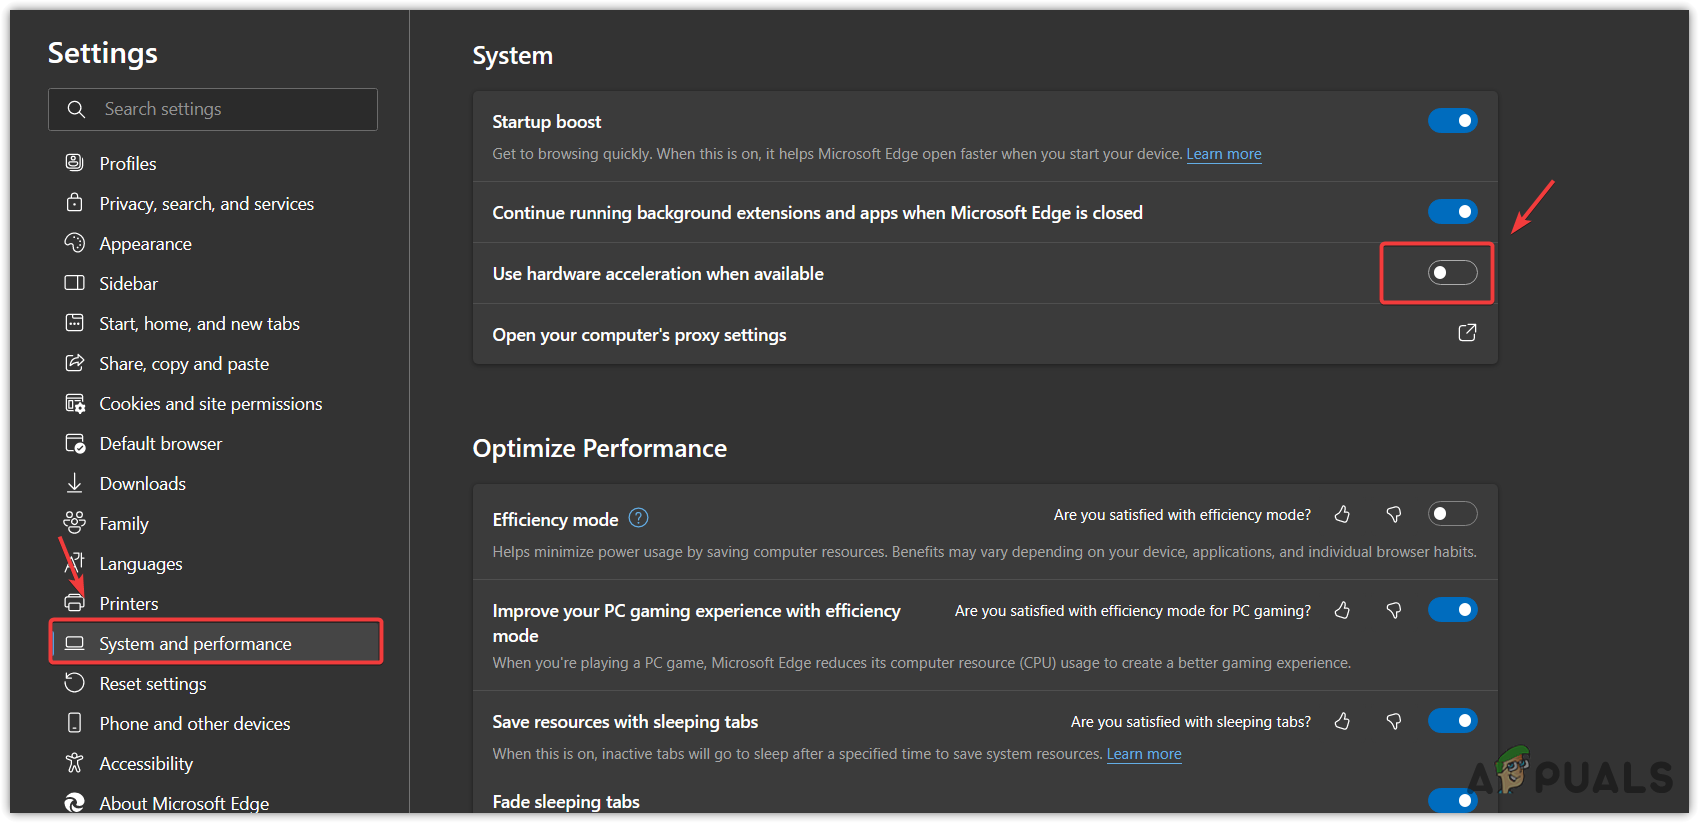This screenshot has height=823, width=1699.
Task: Open the Profiles settings section
Action: coord(127,163)
